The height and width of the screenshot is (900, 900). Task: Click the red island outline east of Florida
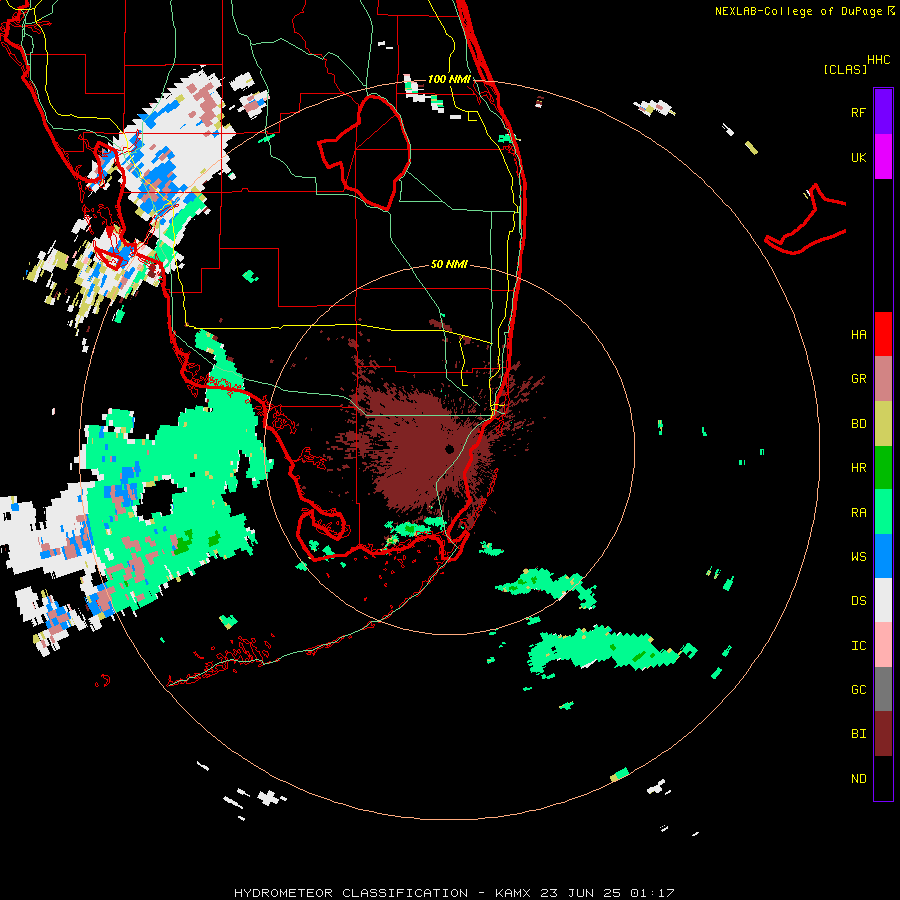(x=805, y=220)
